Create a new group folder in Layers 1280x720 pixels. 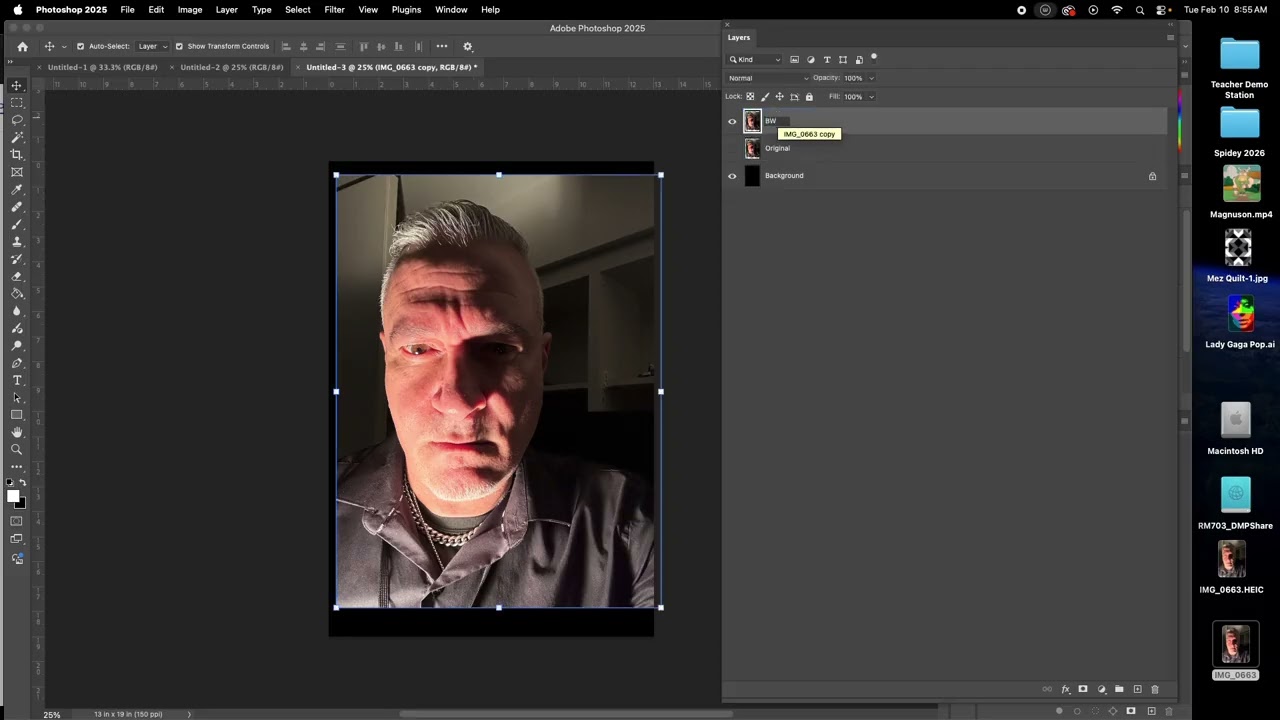(x=1119, y=689)
